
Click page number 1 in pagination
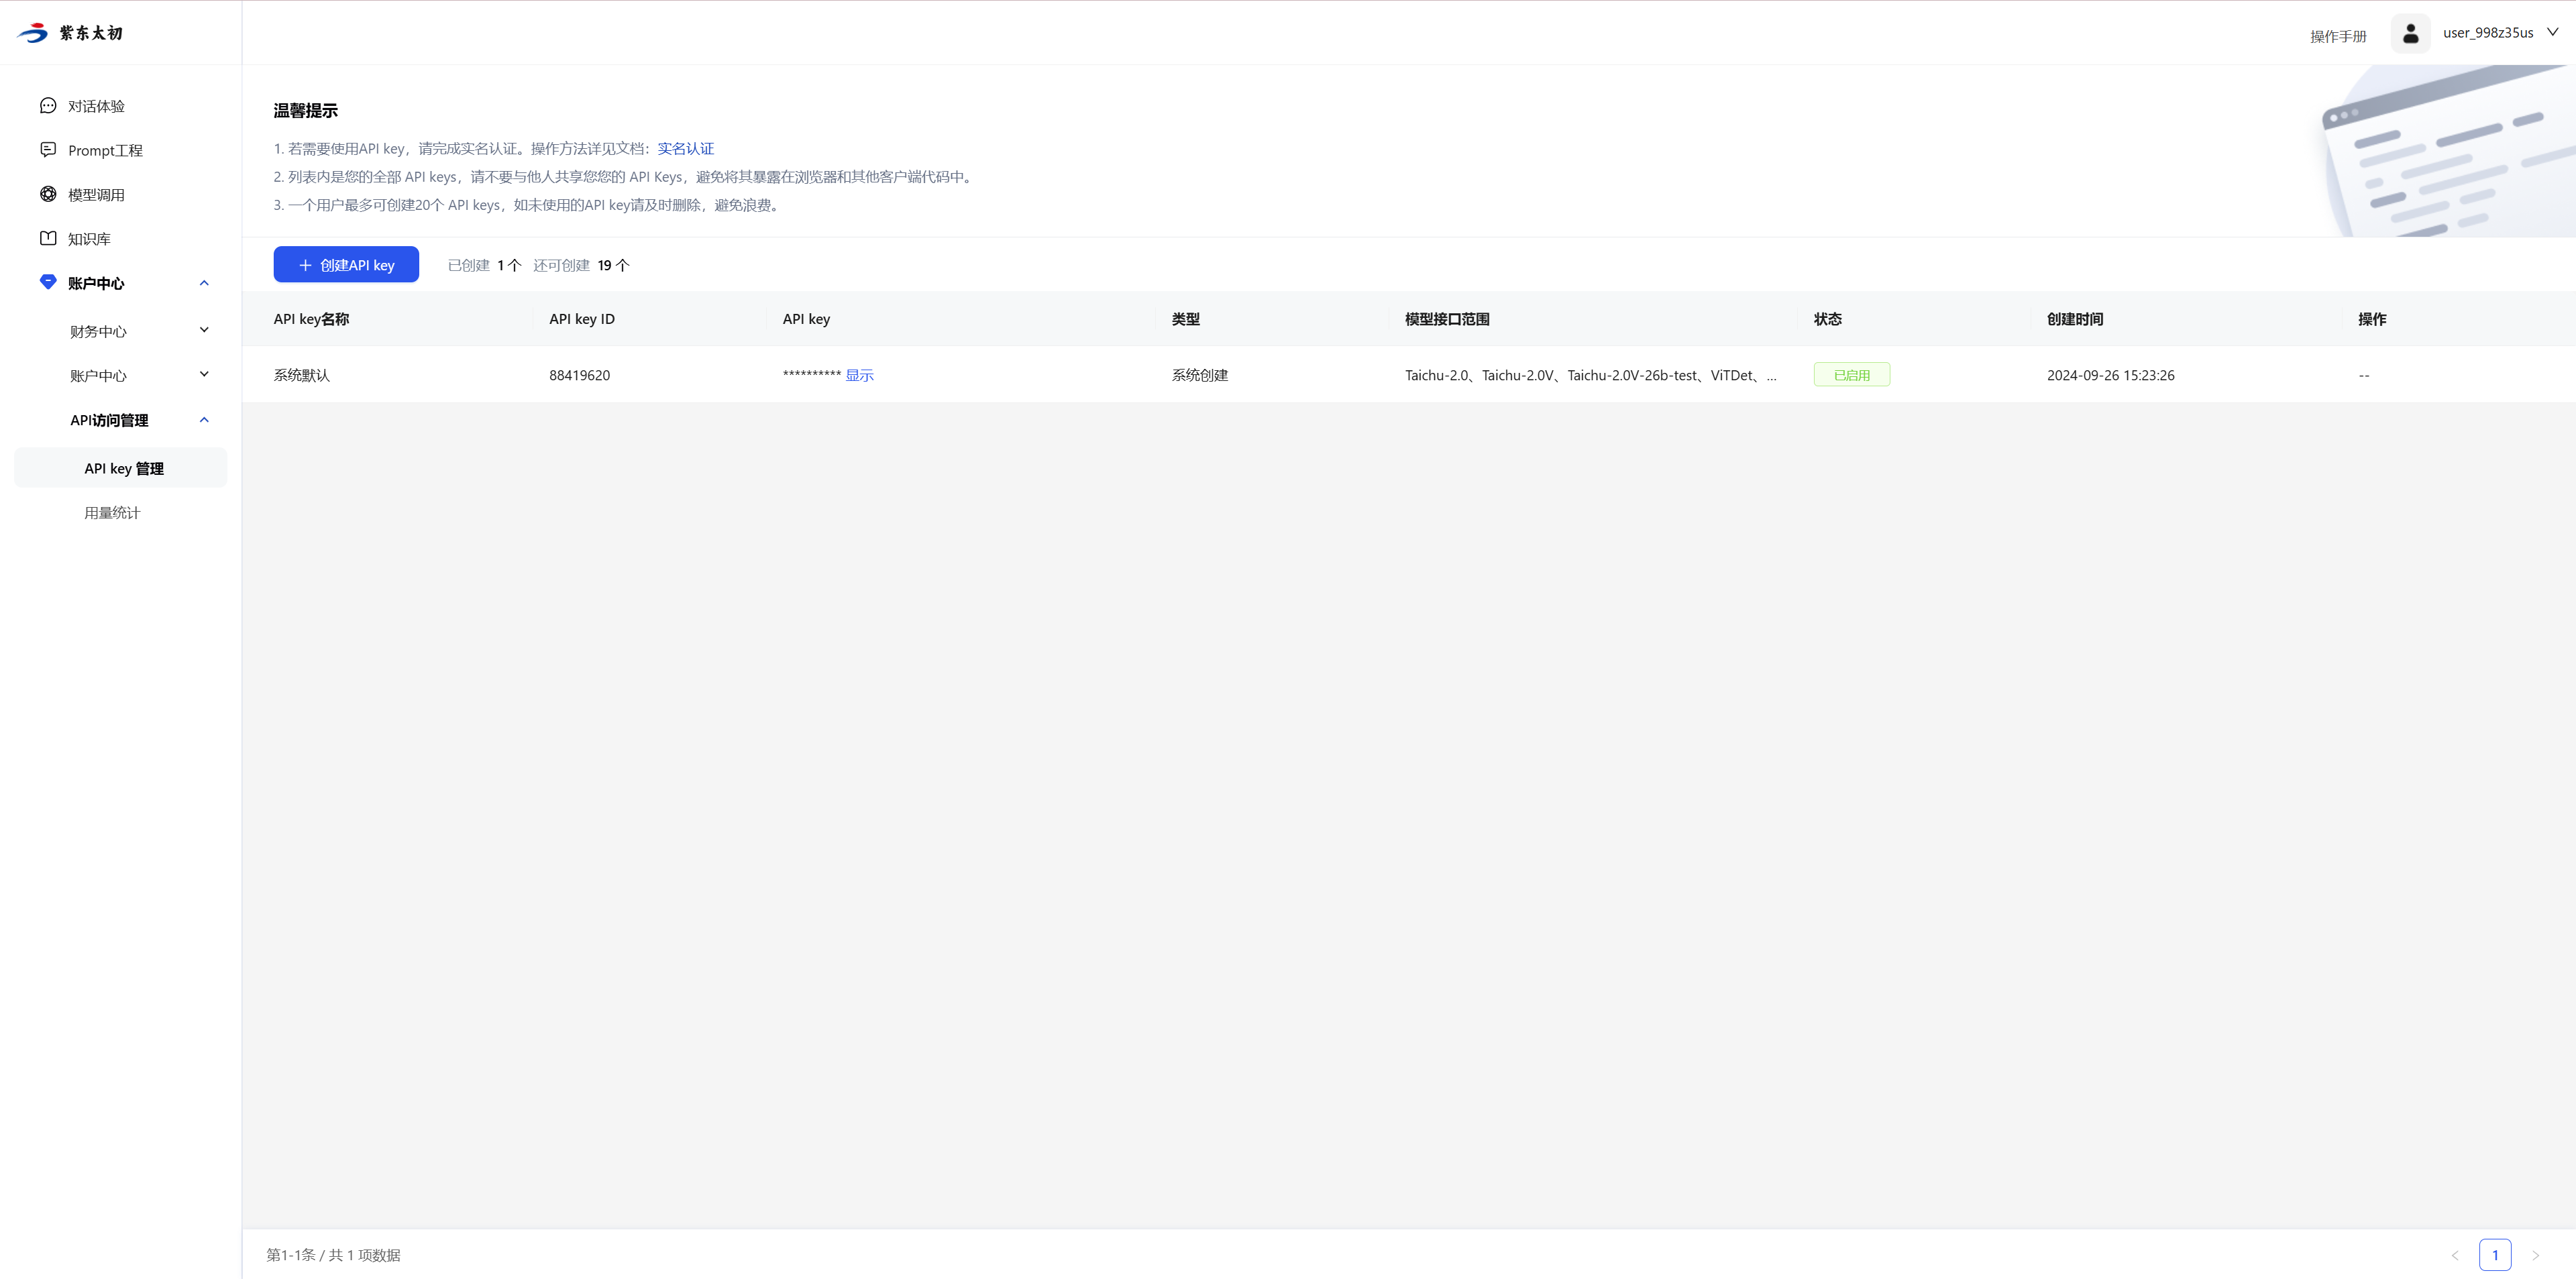[x=2494, y=1254]
